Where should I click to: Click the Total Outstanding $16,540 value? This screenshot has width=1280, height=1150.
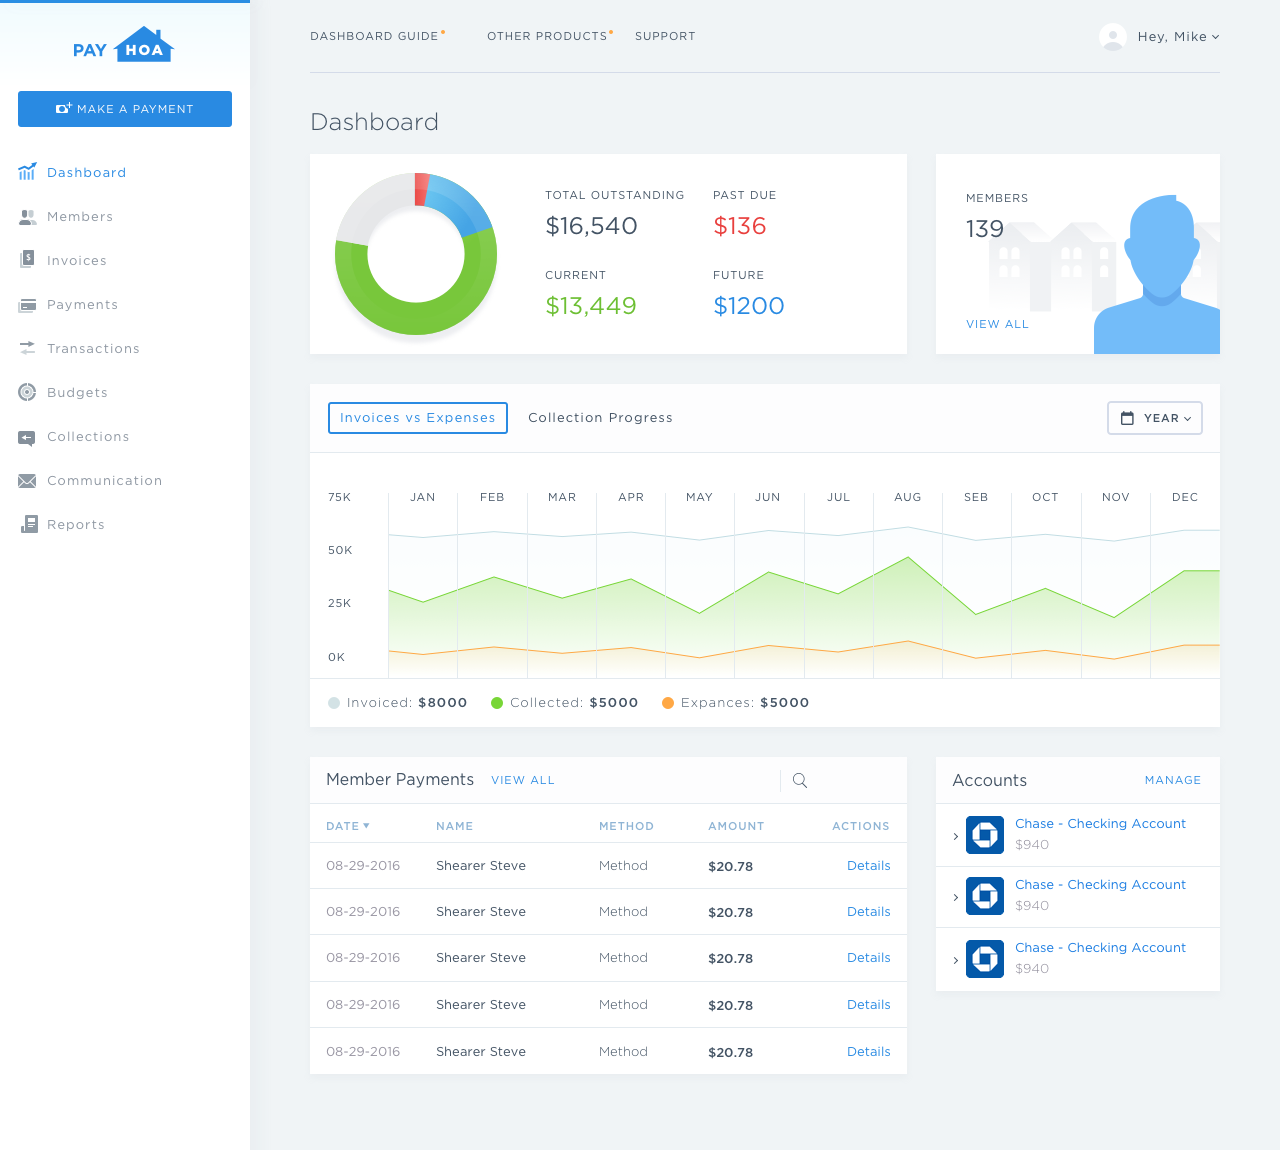(591, 226)
